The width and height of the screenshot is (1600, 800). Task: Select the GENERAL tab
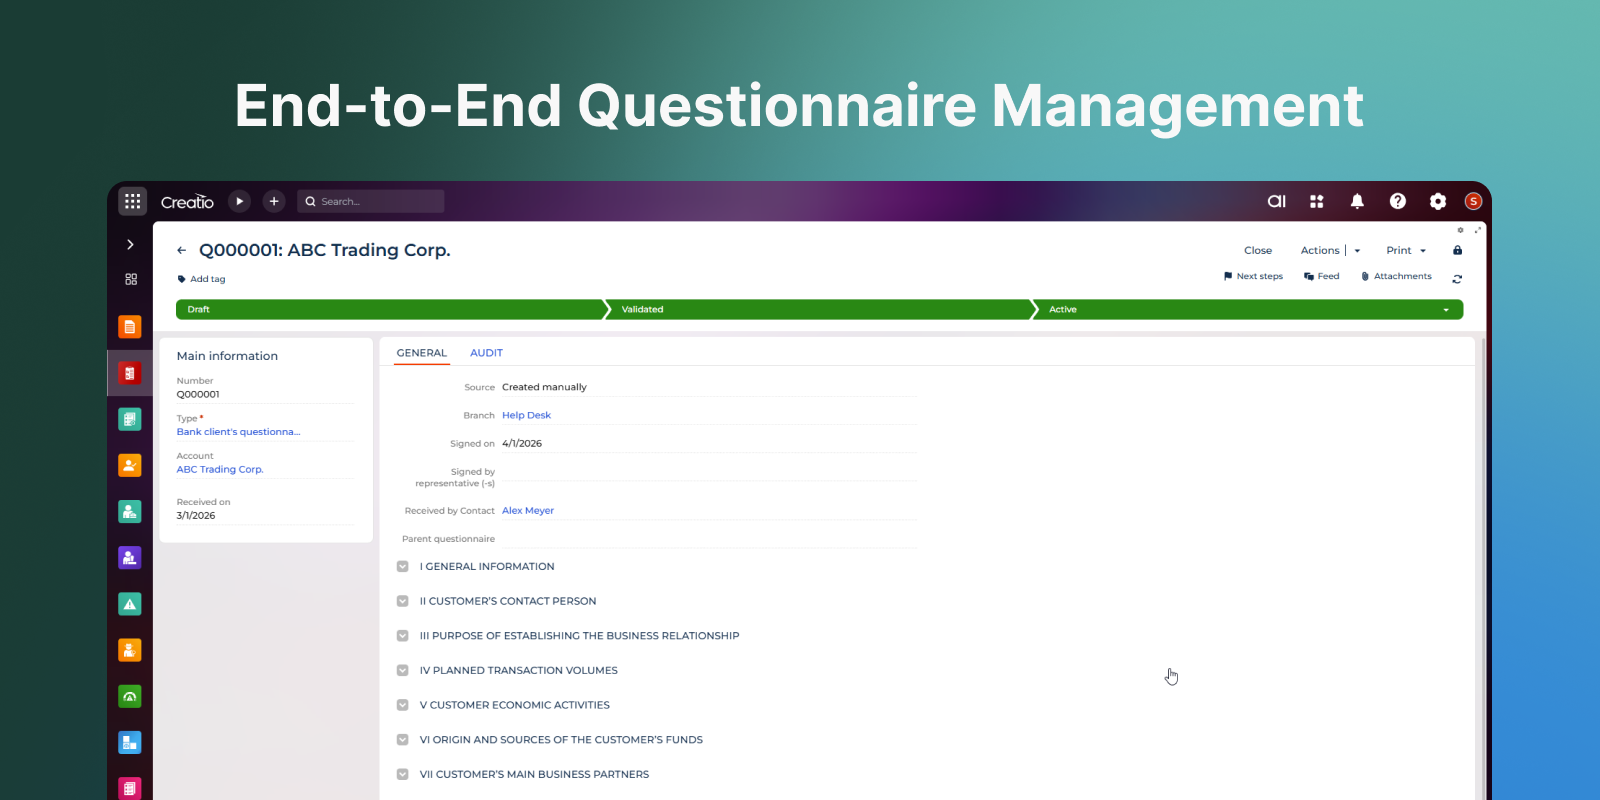click(421, 353)
